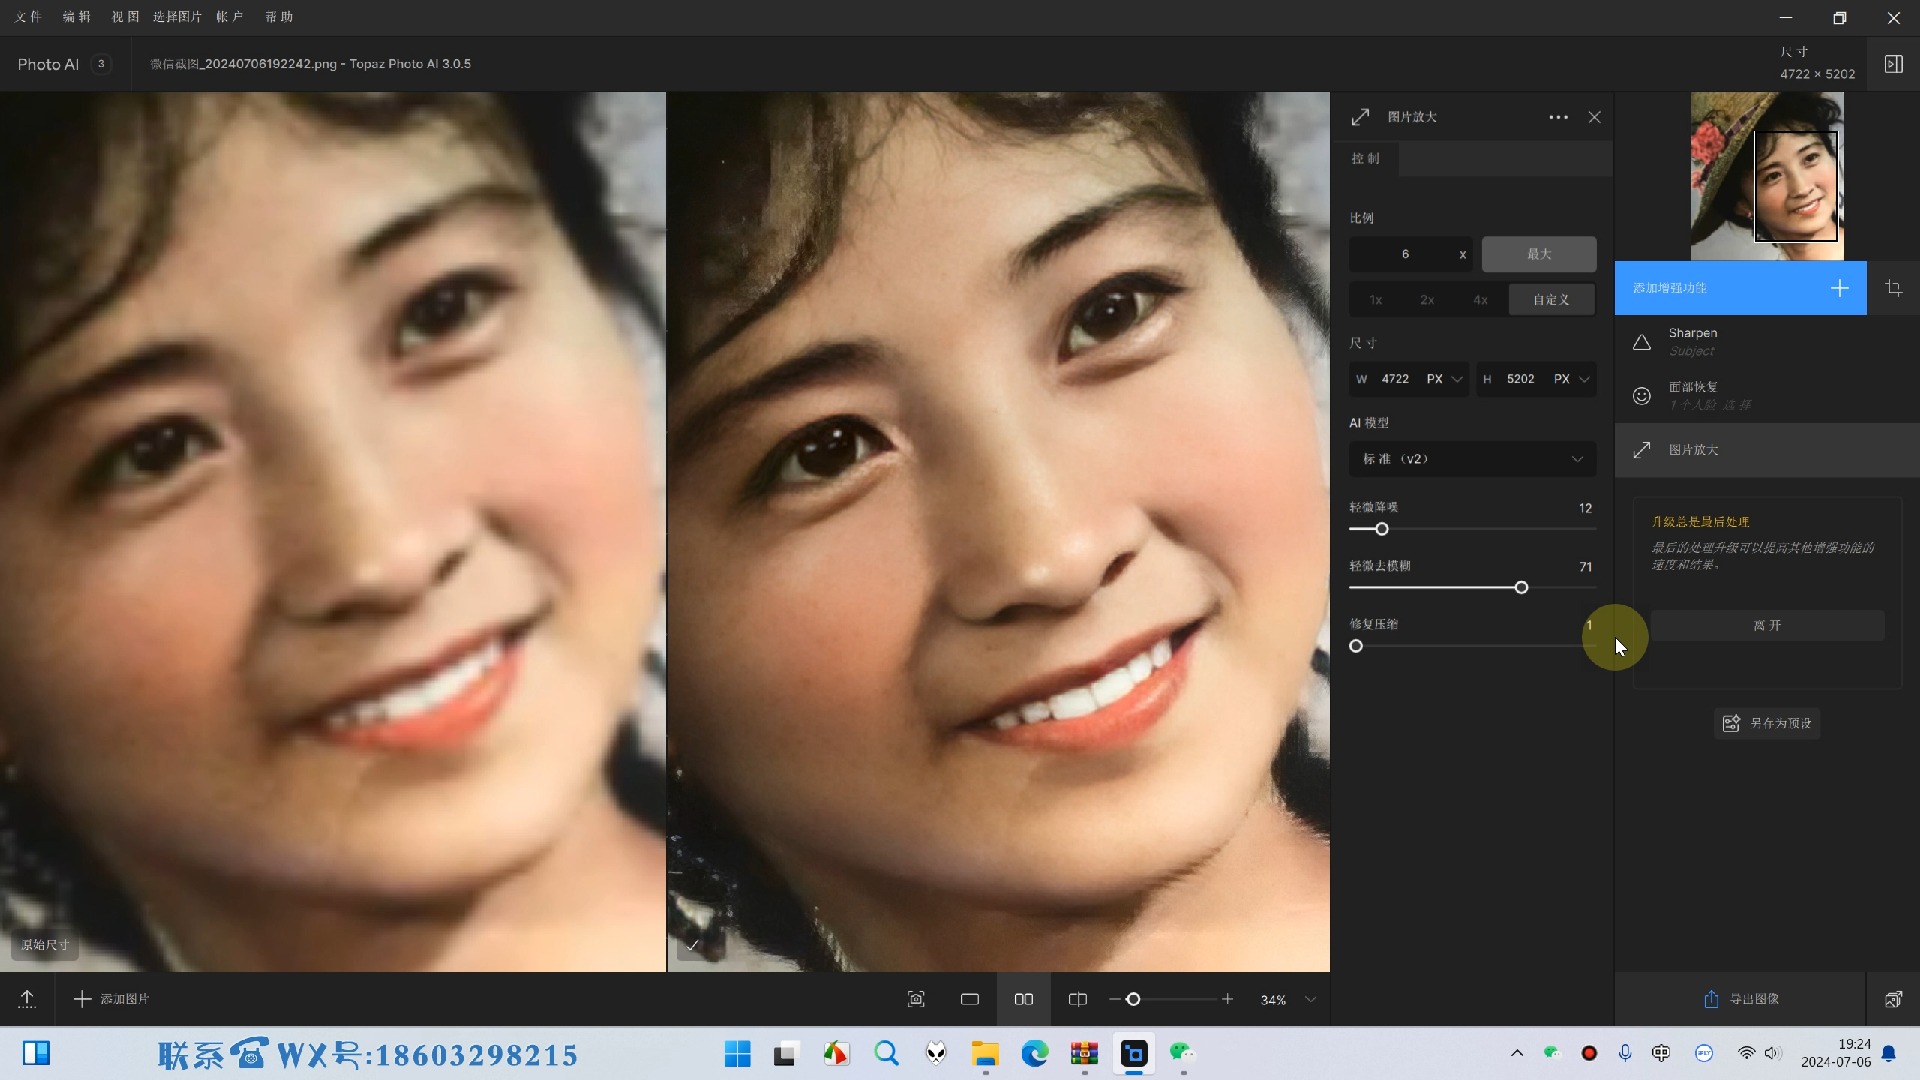Click the 文件 File menu

[x=29, y=16]
